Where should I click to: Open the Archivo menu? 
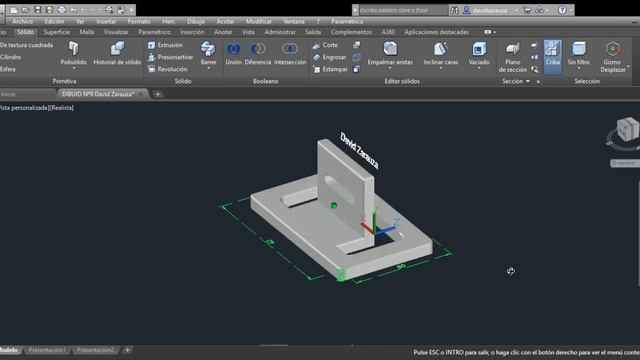tap(22, 21)
